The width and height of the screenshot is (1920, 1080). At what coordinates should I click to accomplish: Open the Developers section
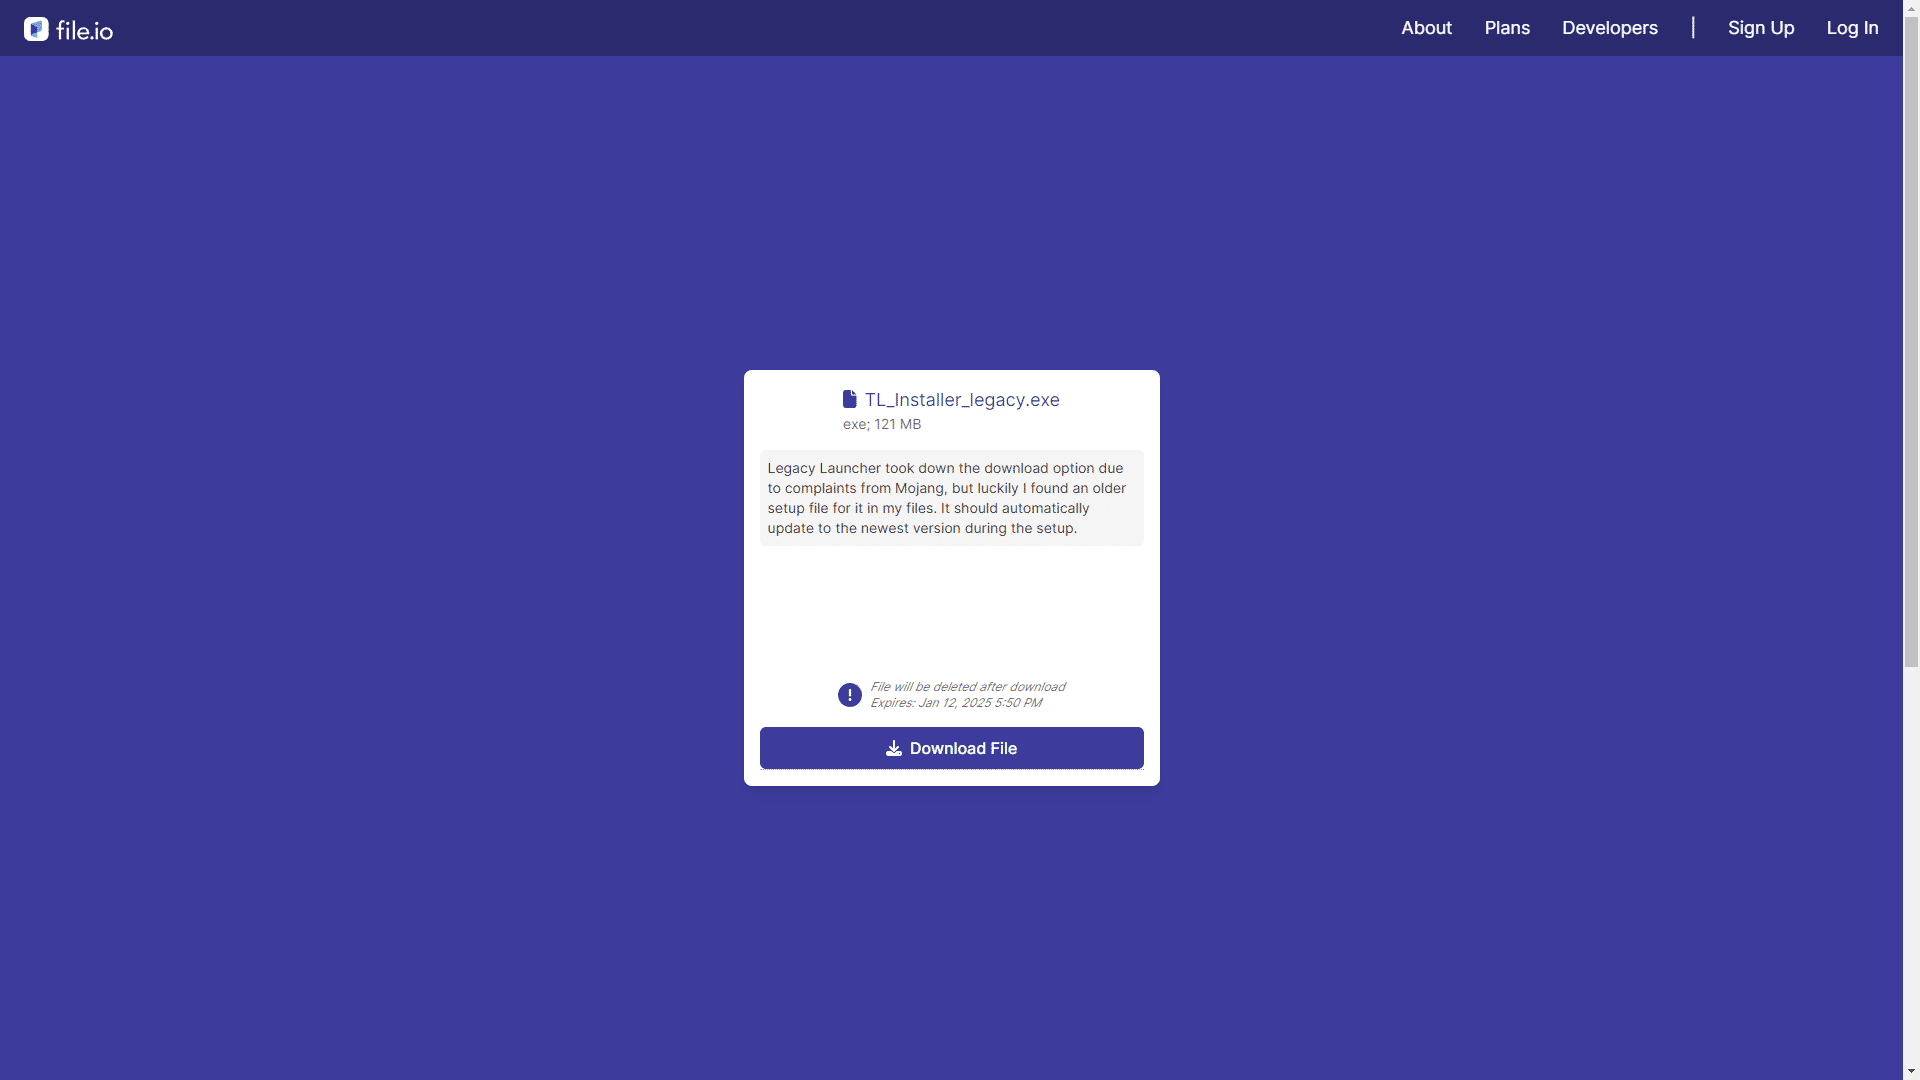tap(1609, 28)
